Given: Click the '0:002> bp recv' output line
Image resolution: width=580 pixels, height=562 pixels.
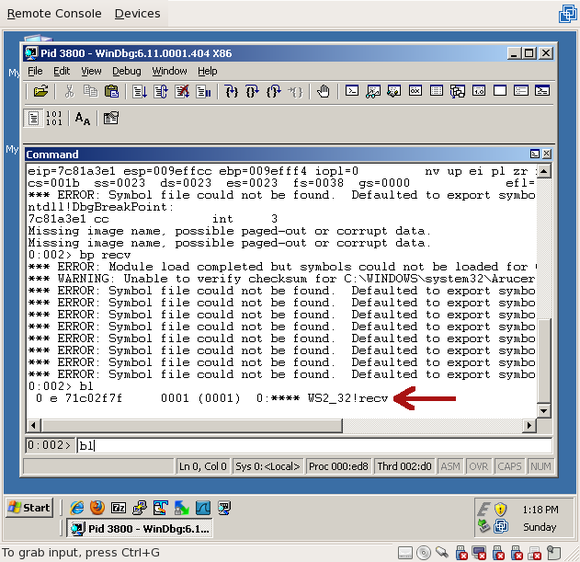Looking at the screenshot, I should tap(80, 255).
